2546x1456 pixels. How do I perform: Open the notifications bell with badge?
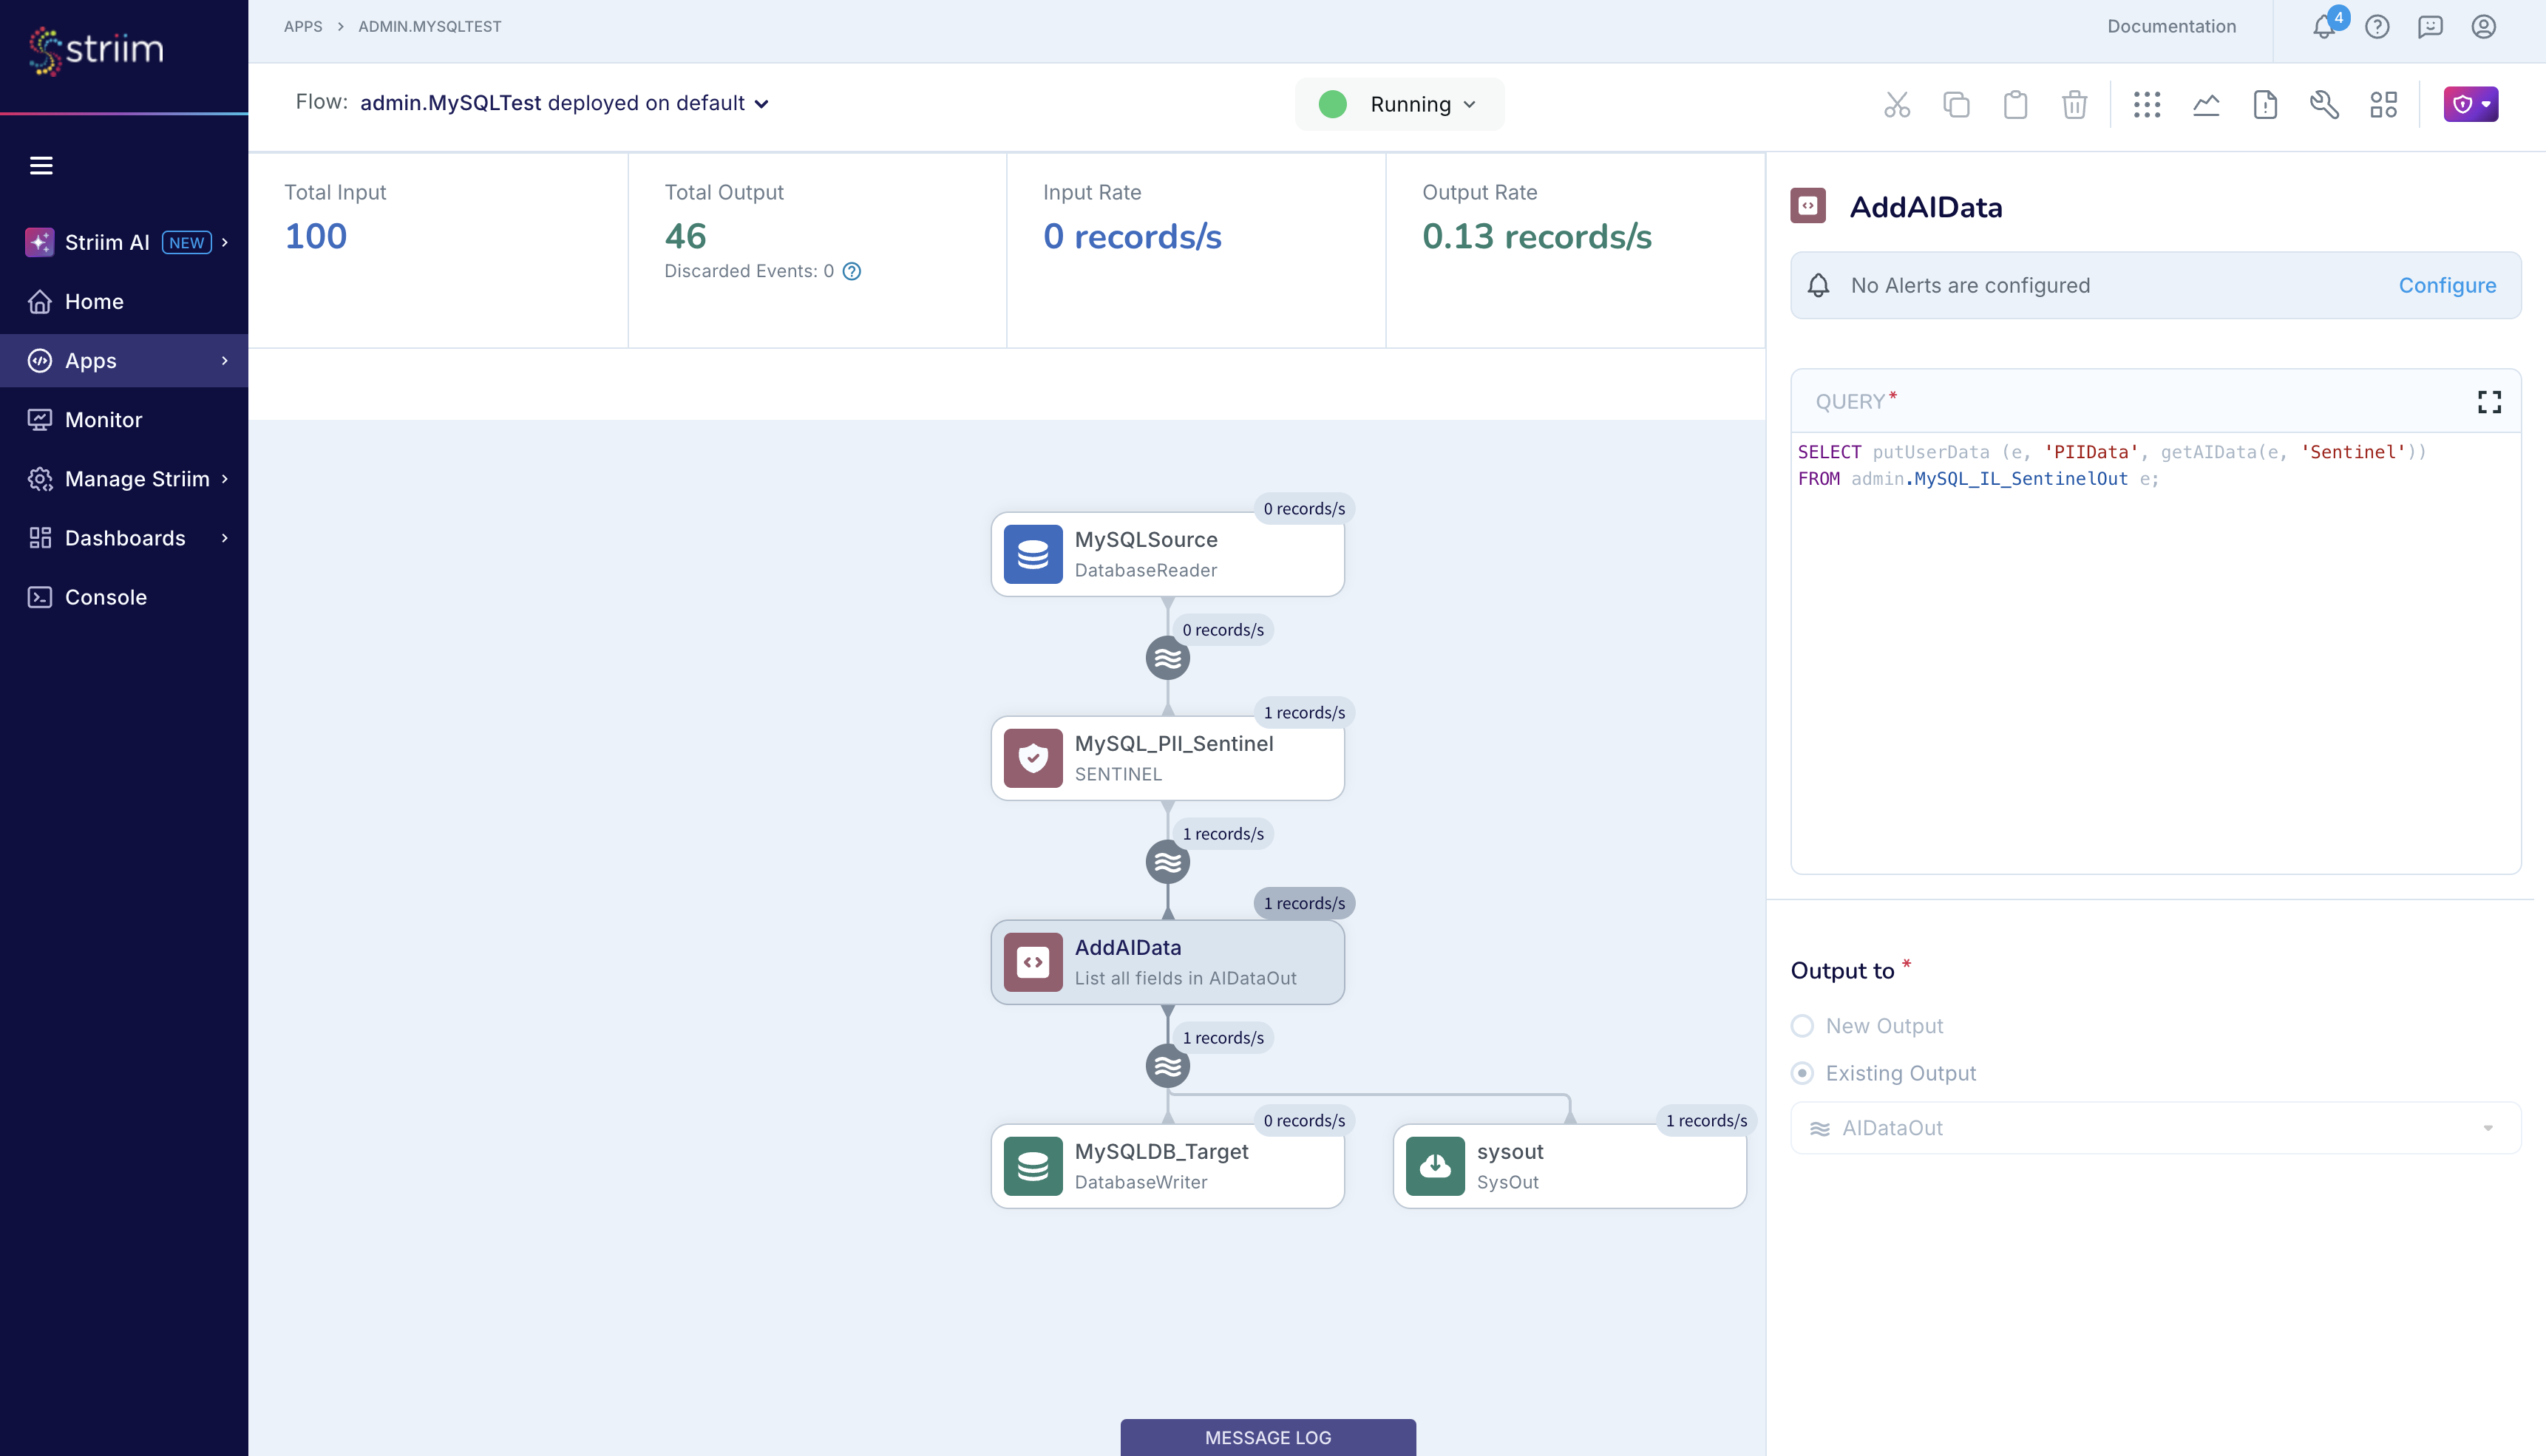(2324, 27)
